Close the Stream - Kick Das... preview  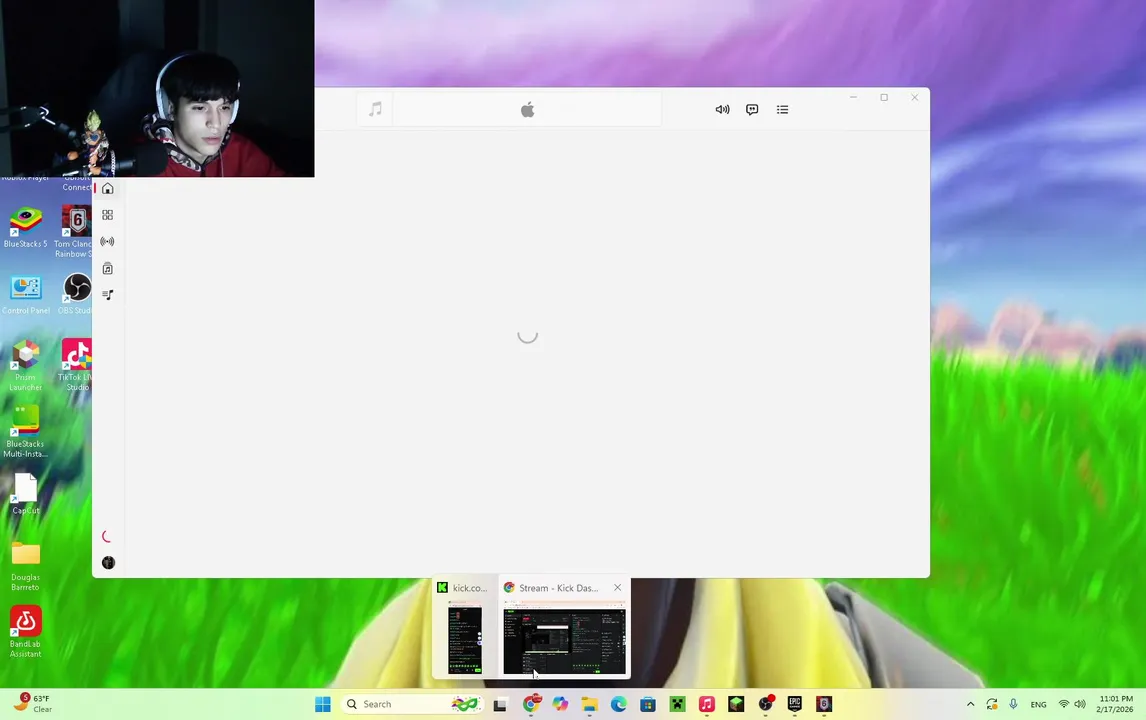point(618,588)
